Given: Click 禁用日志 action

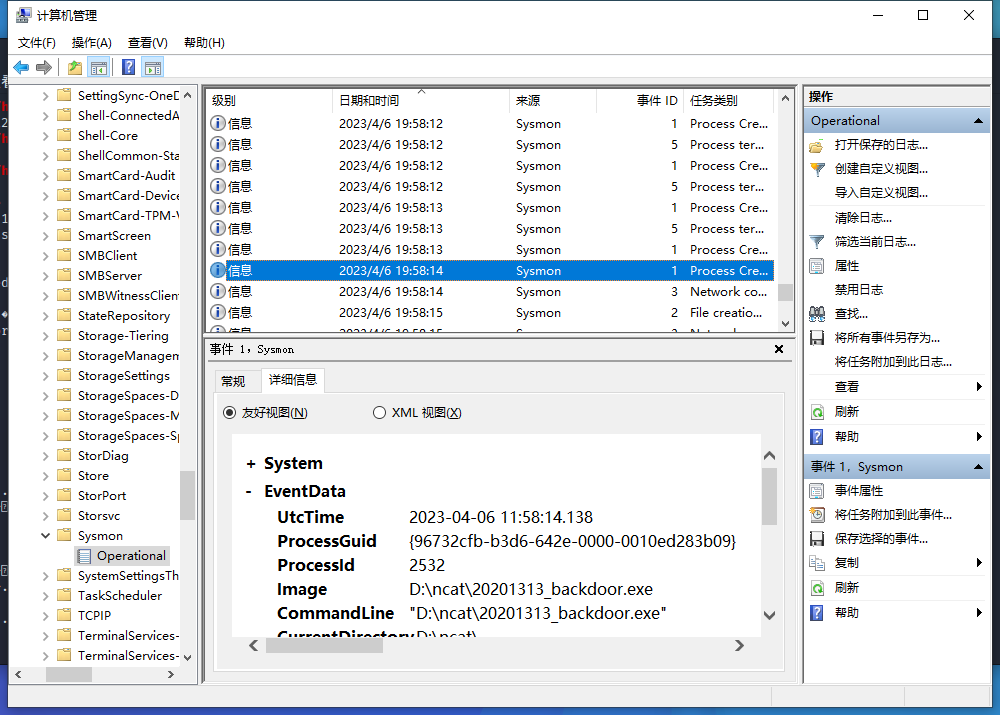Looking at the screenshot, I should pos(858,290).
